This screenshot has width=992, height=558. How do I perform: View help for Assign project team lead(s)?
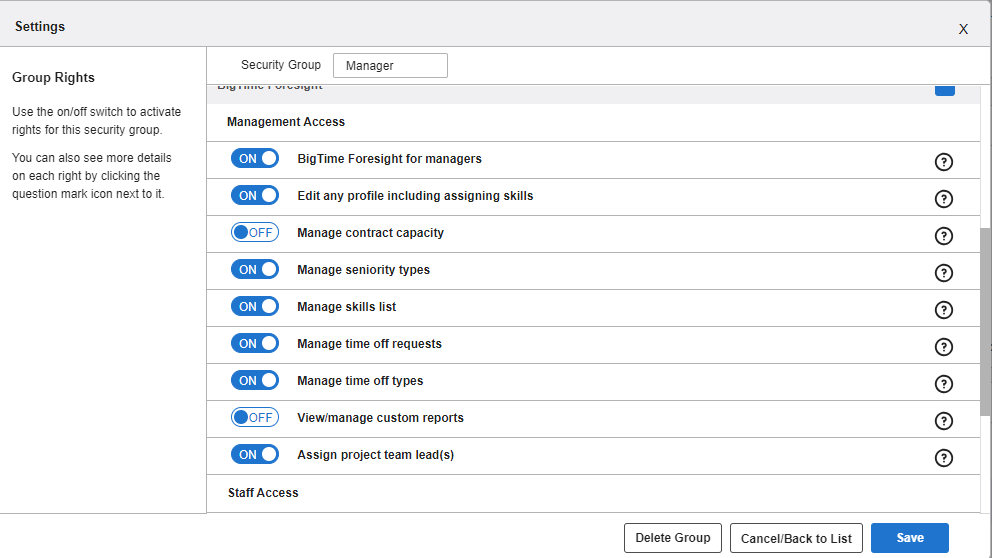pos(943,458)
